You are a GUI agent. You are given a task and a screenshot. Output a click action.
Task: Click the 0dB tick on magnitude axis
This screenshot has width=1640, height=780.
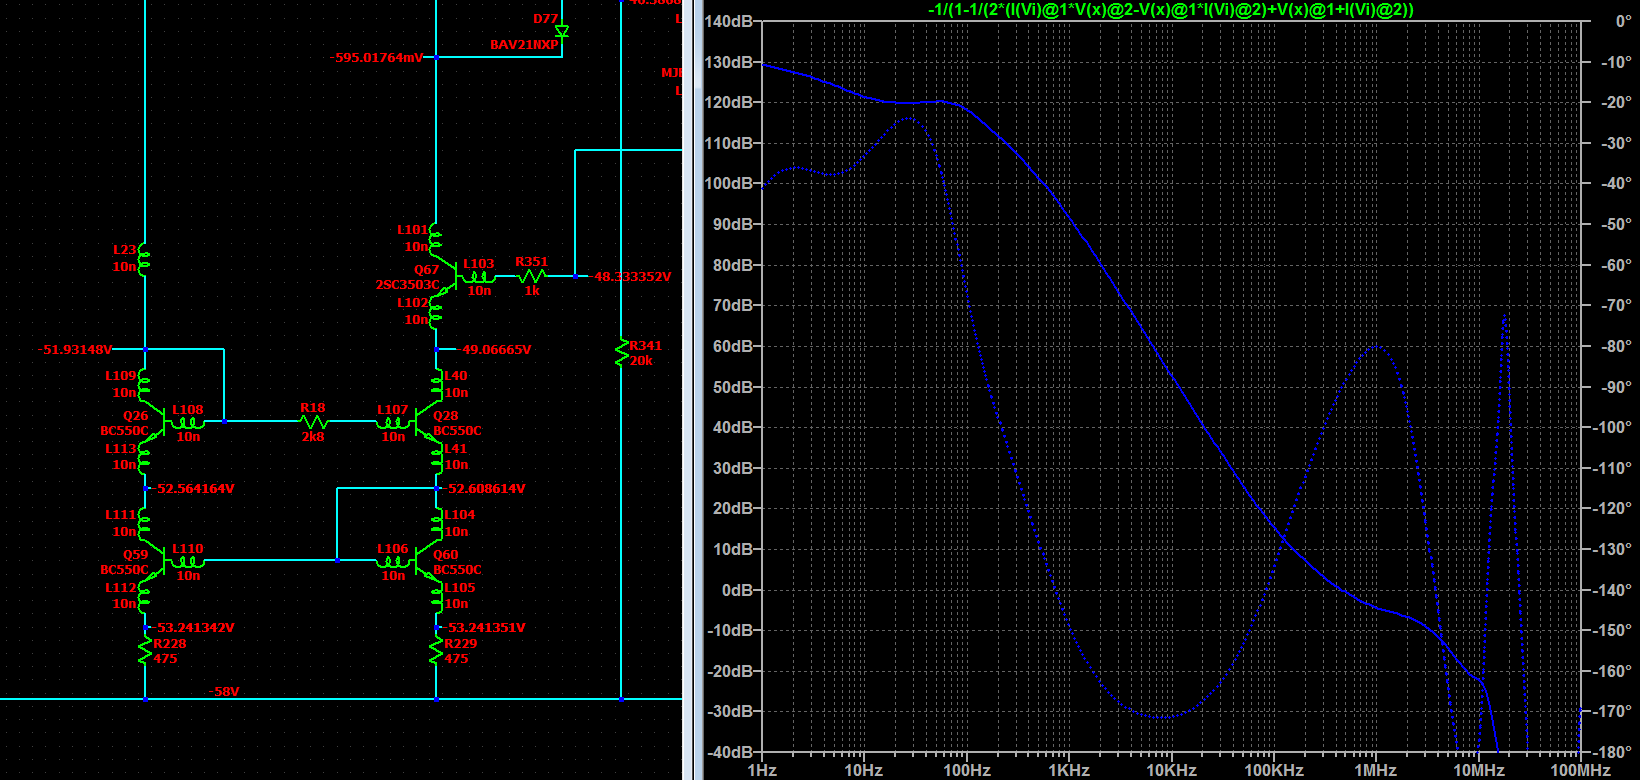[738, 590]
